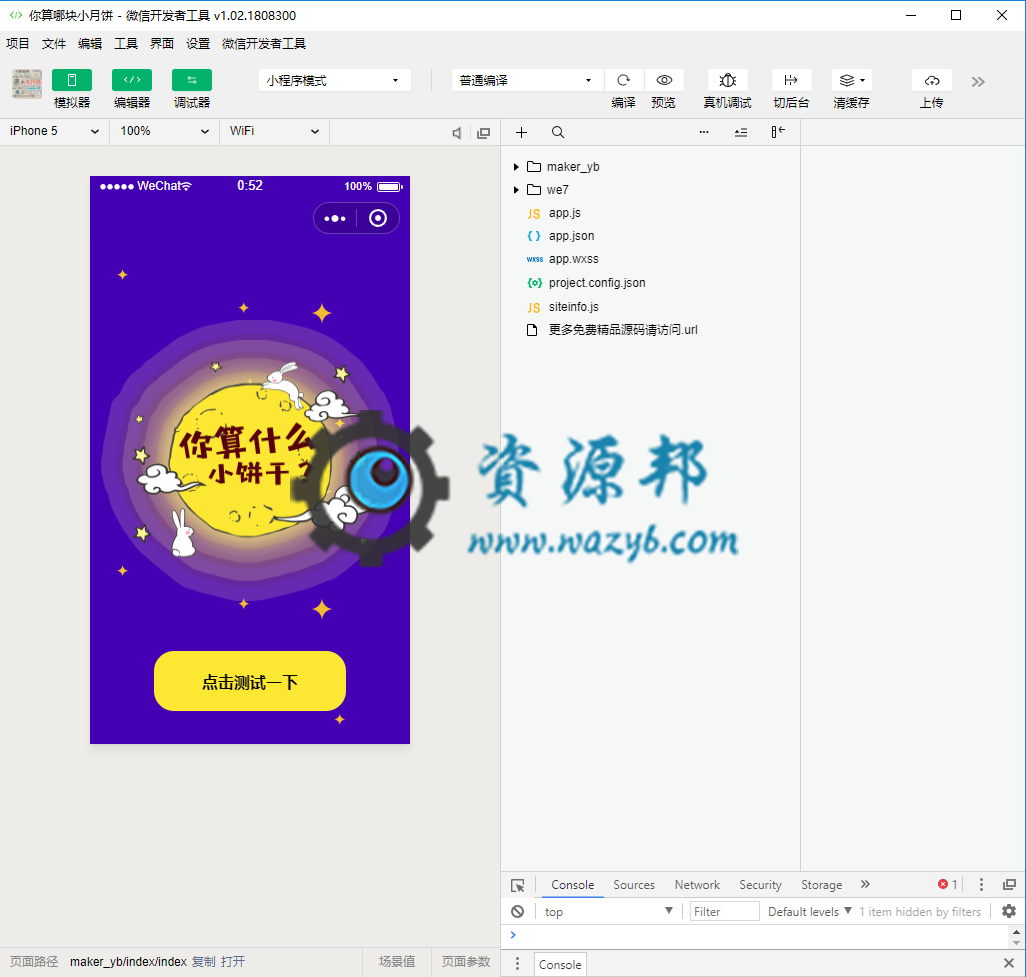The height and width of the screenshot is (977, 1026).
Task: Click the 复制 link for page path
Action: [203, 961]
